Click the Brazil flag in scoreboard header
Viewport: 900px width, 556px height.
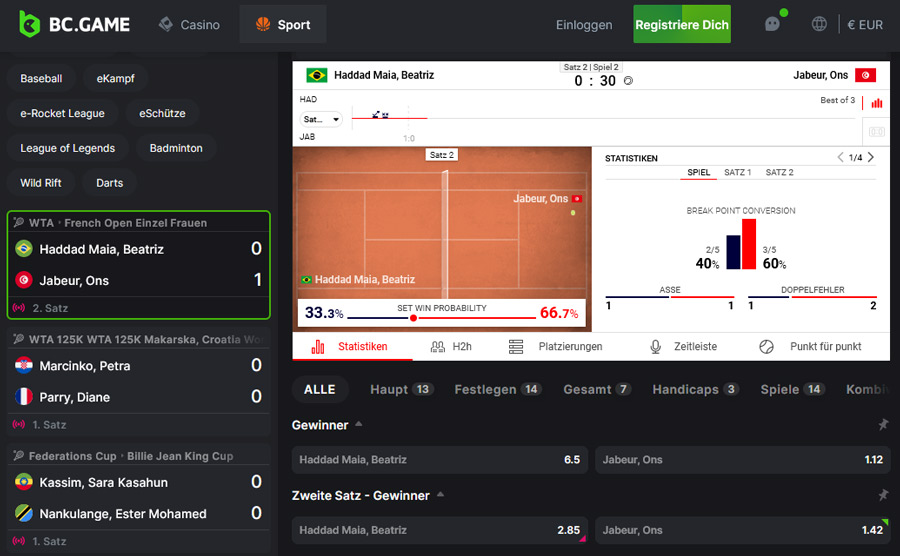tap(317, 75)
